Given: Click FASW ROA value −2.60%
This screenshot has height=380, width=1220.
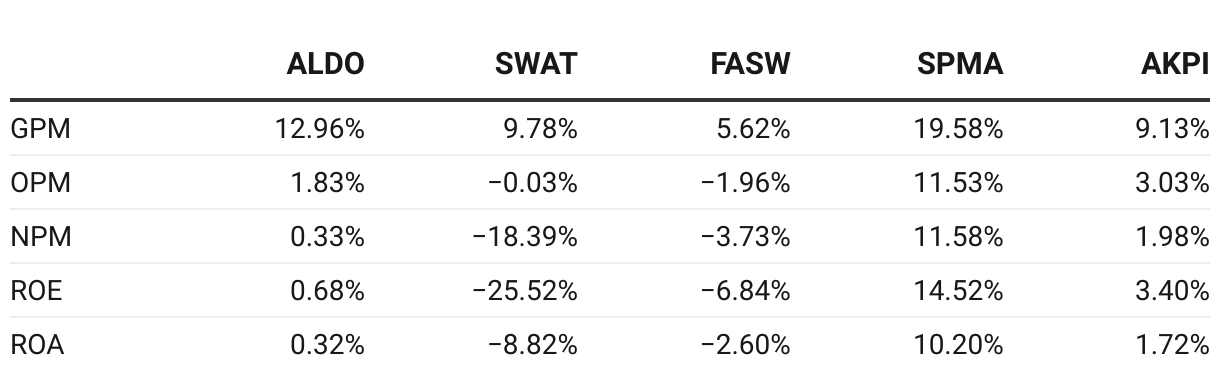Looking at the screenshot, I should pyautogui.click(x=745, y=345).
